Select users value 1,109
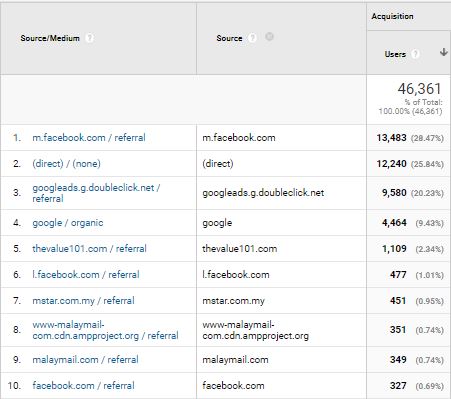This screenshot has width=451, height=399. (394, 249)
